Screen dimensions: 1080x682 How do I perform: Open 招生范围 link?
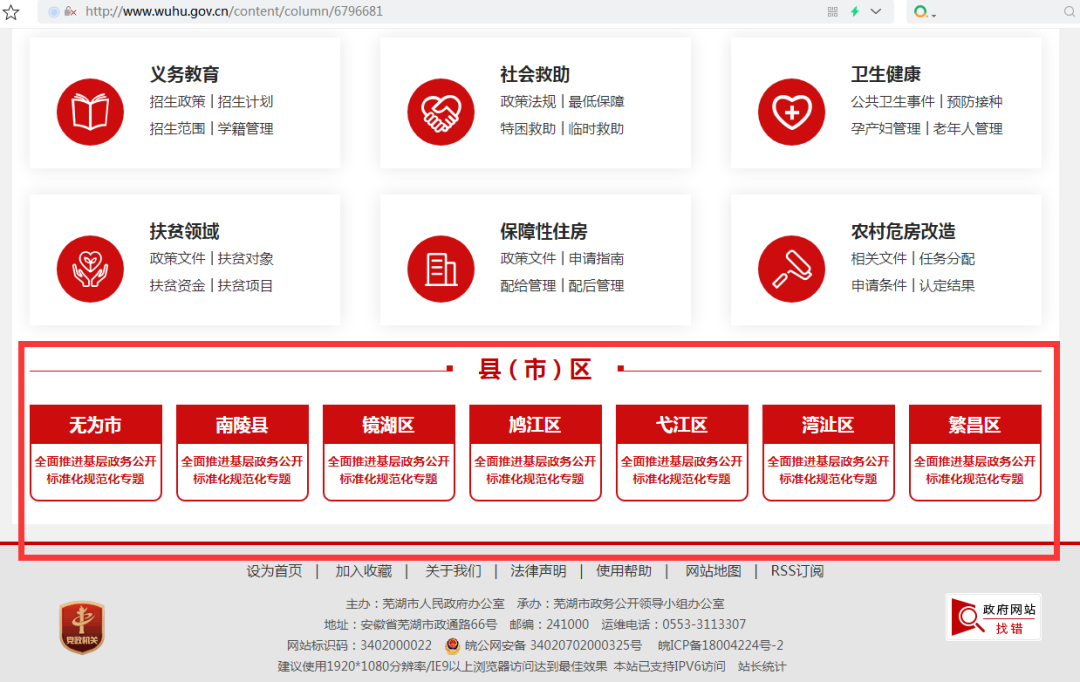point(177,129)
